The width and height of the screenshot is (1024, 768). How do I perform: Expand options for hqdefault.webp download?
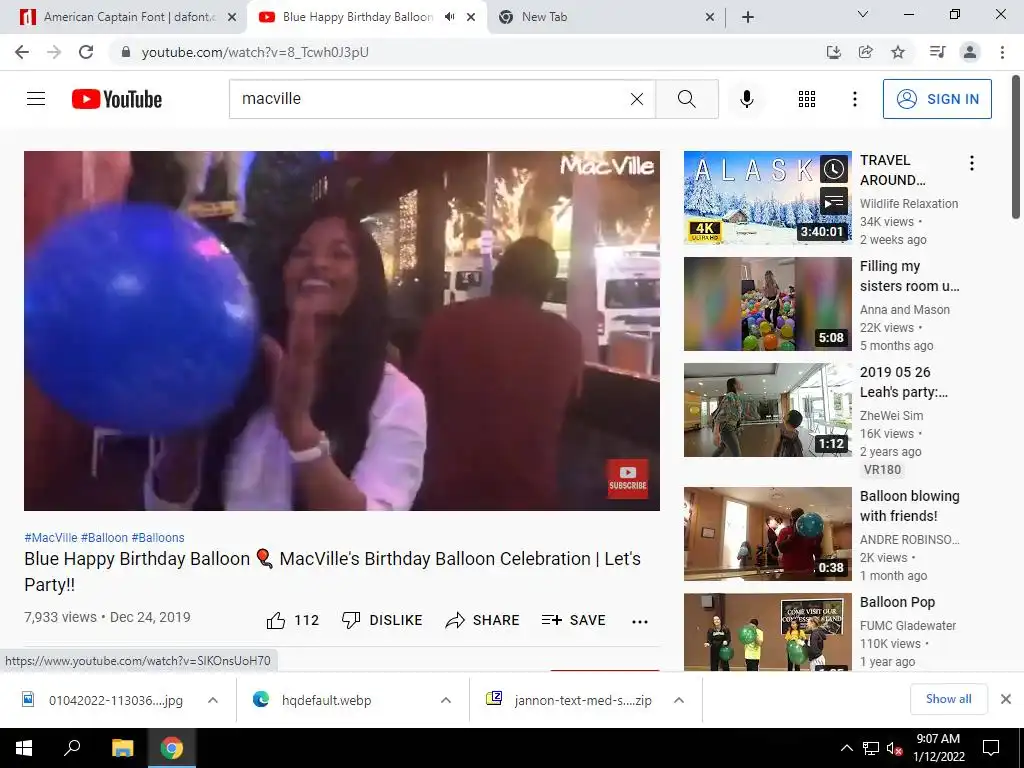tap(446, 700)
